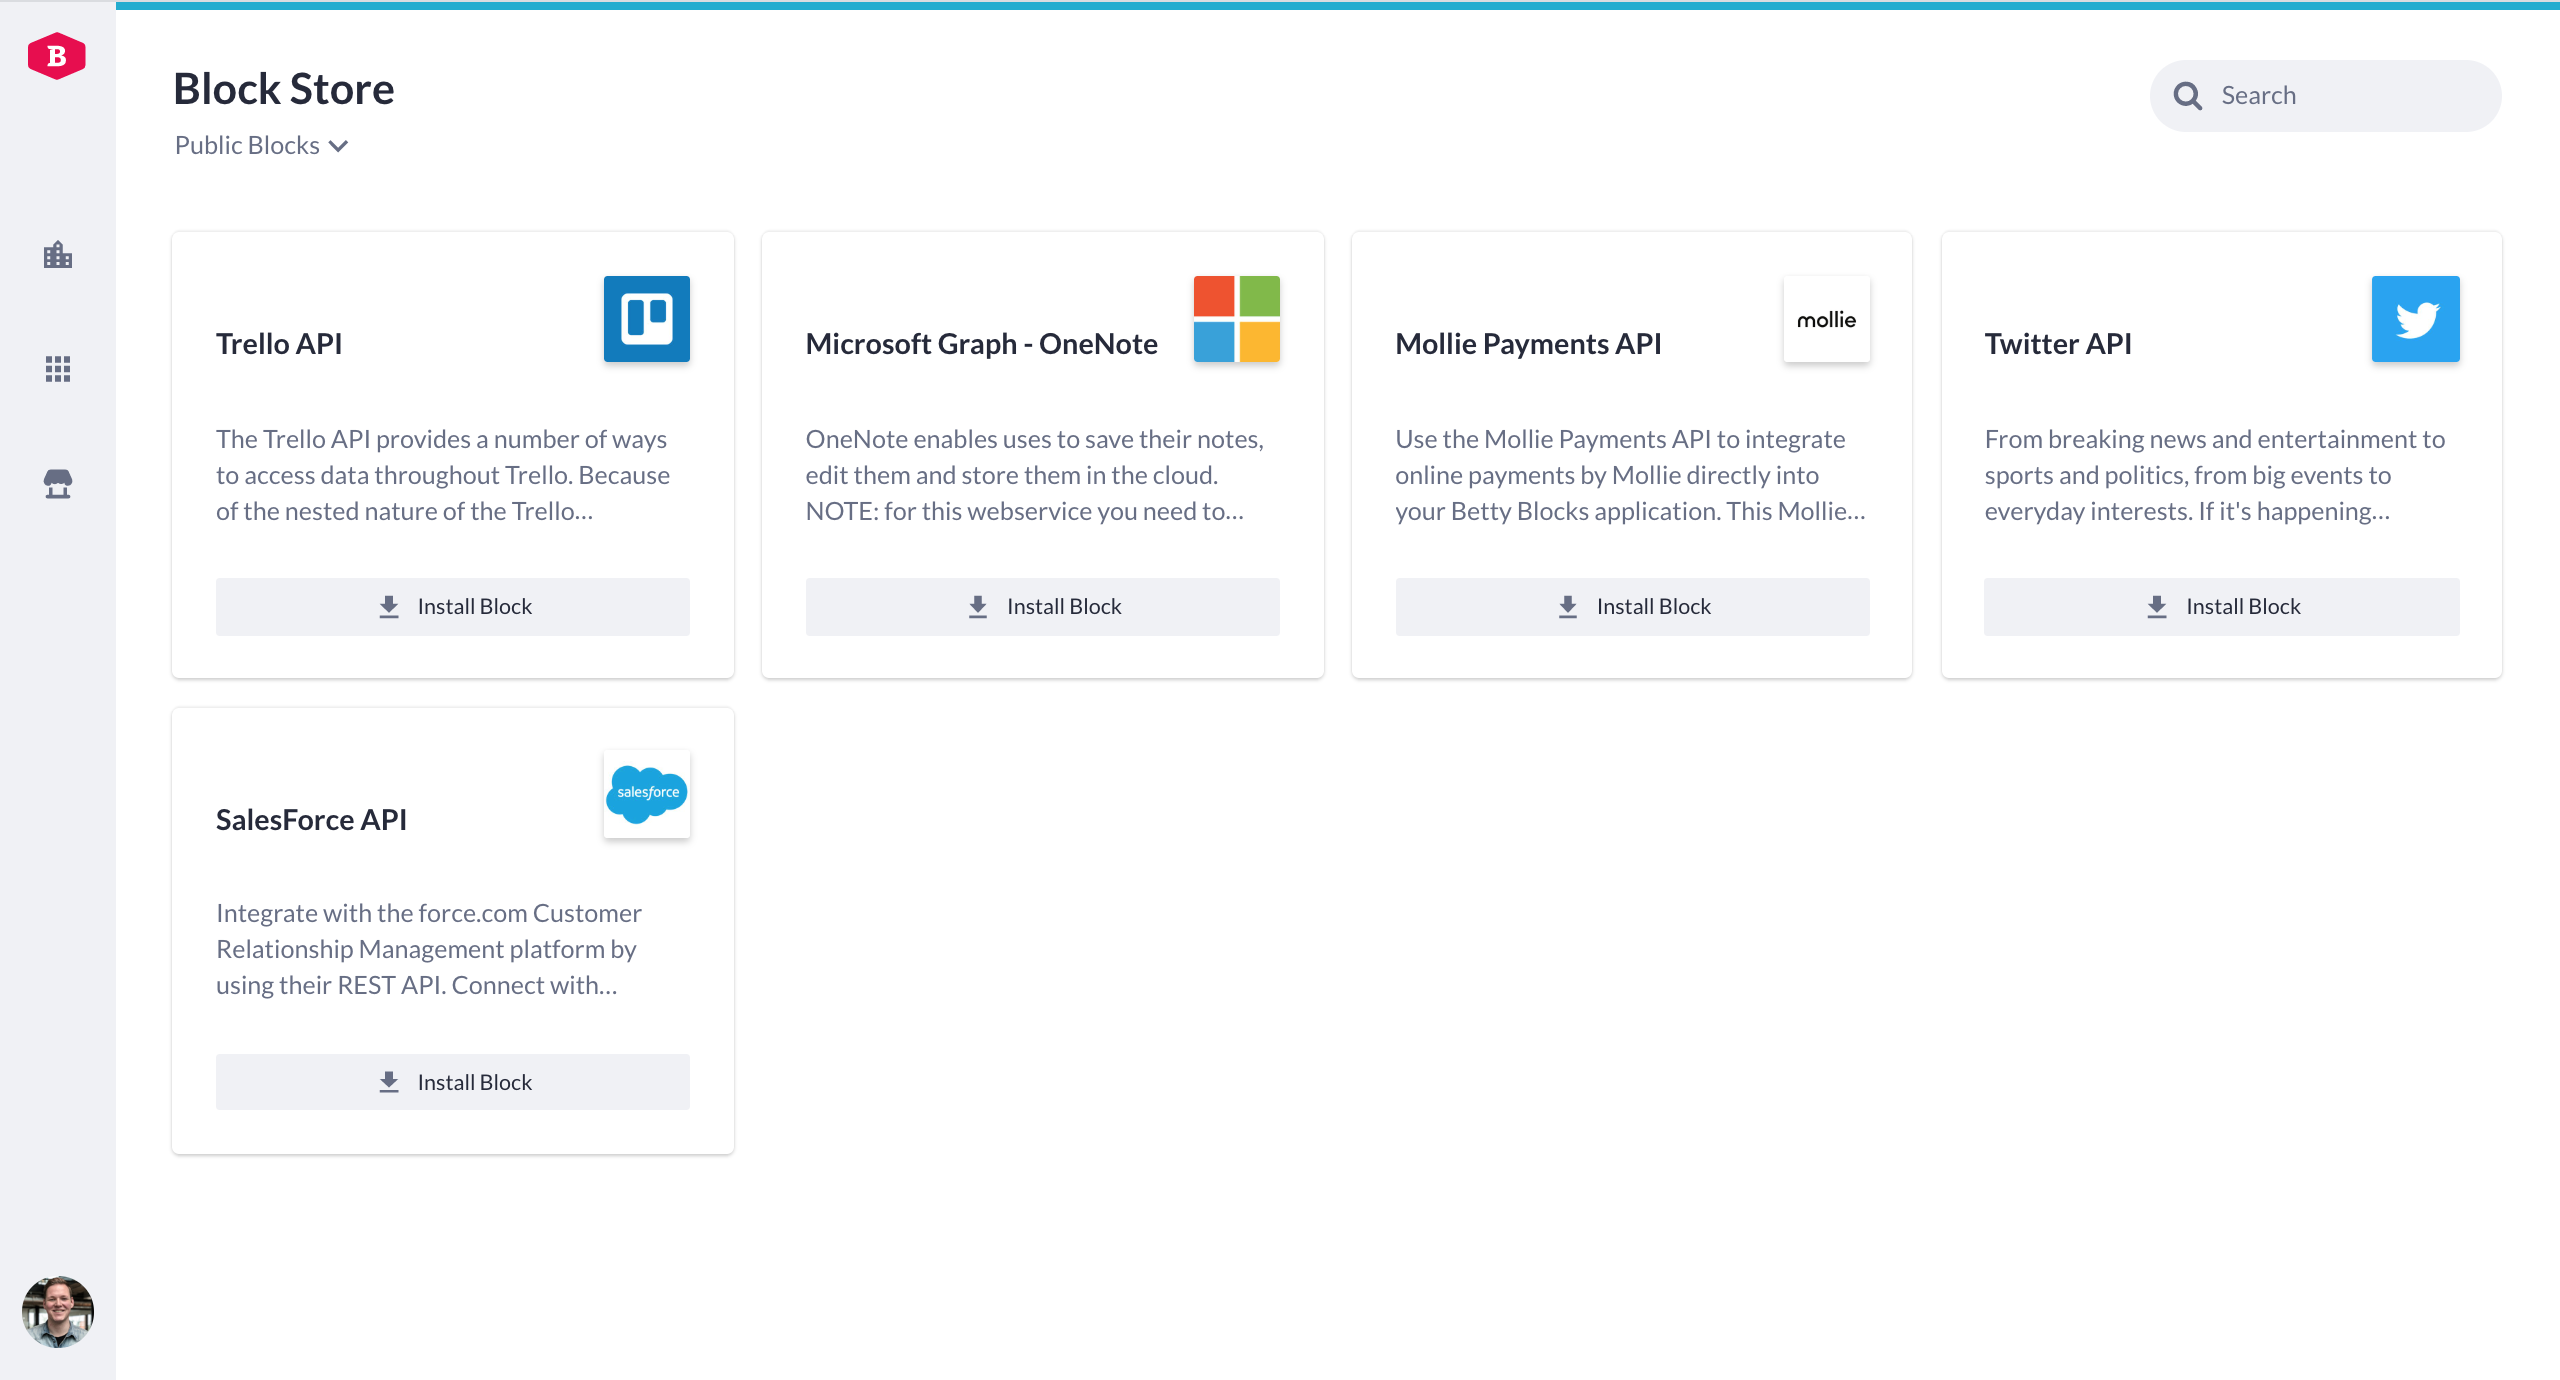
Task: Install the Twitter API block
Action: pos(2222,607)
